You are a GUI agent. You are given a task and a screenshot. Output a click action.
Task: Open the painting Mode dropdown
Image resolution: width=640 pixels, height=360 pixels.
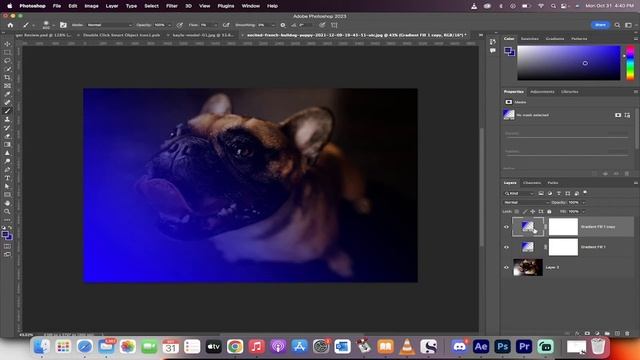pyautogui.click(x=109, y=25)
